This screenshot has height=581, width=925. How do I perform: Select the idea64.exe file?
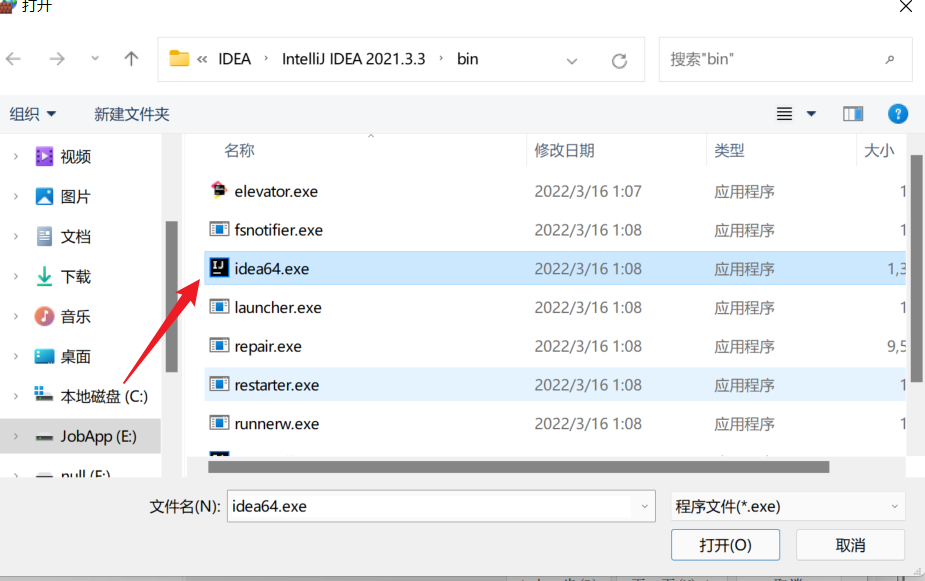click(555, 268)
